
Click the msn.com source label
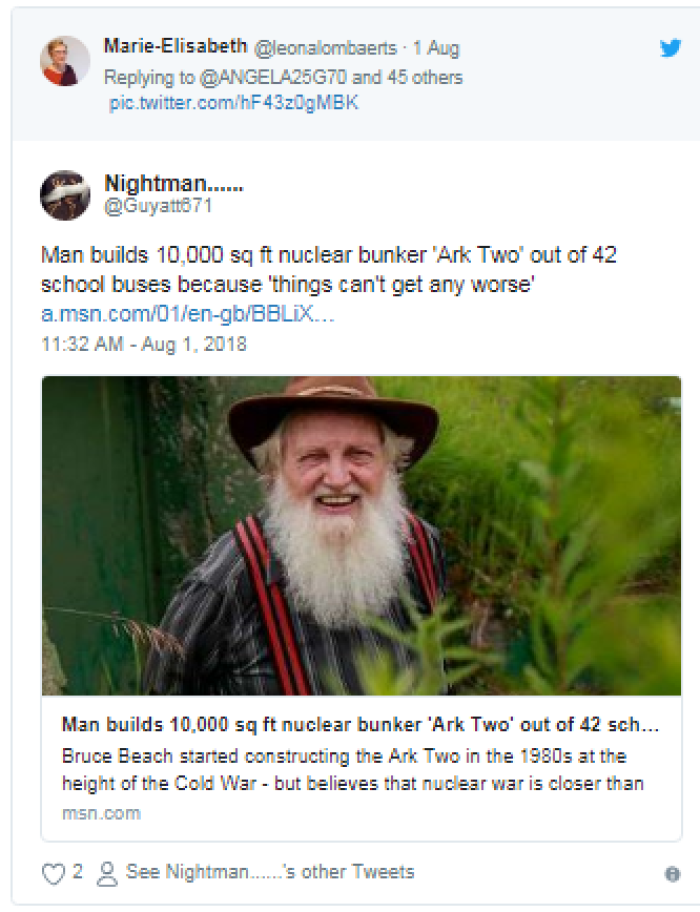pos(101,813)
